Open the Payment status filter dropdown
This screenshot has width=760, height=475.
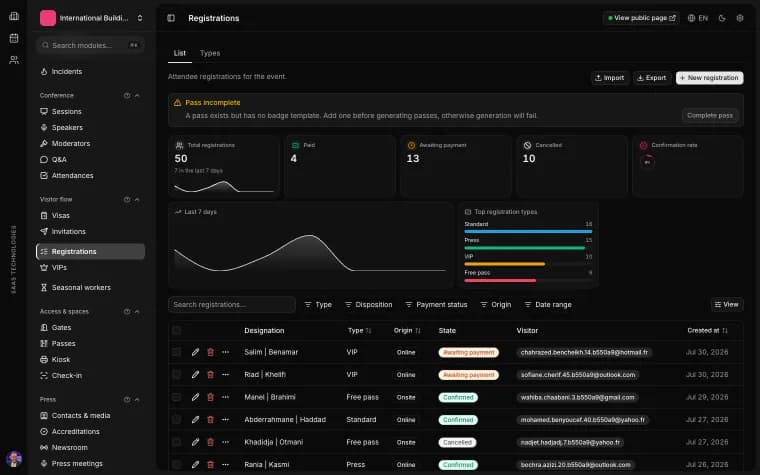(x=436, y=304)
